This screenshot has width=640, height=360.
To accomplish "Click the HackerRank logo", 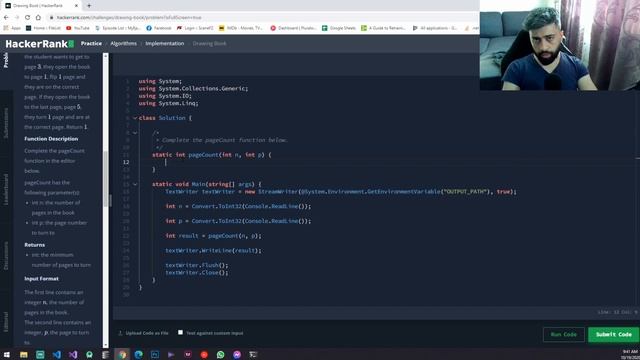I will click(x=40, y=44).
